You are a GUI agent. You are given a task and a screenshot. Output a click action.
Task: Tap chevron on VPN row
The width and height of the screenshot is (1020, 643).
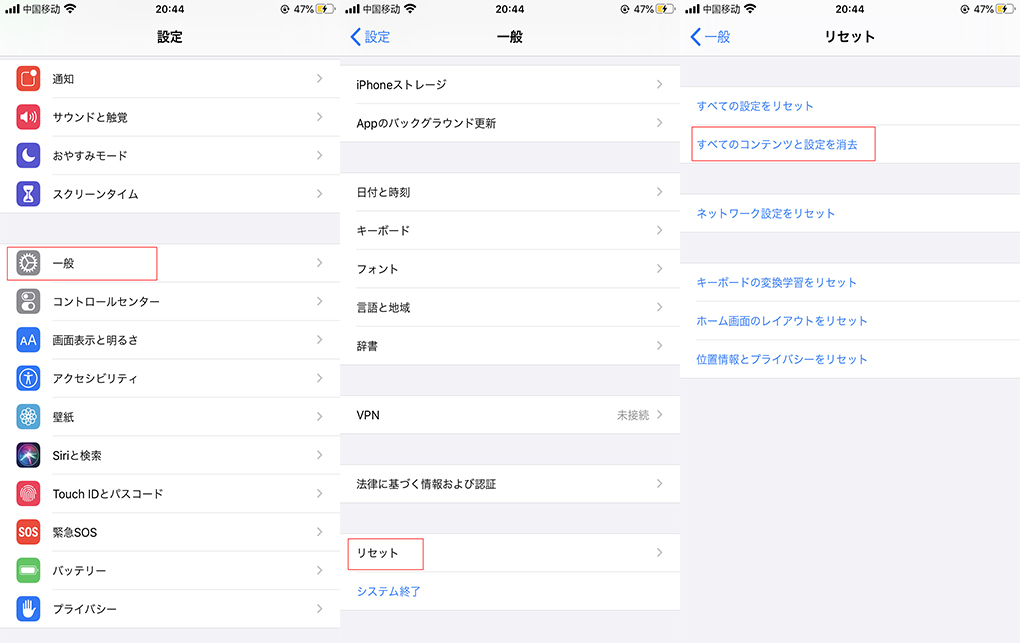pos(660,415)
